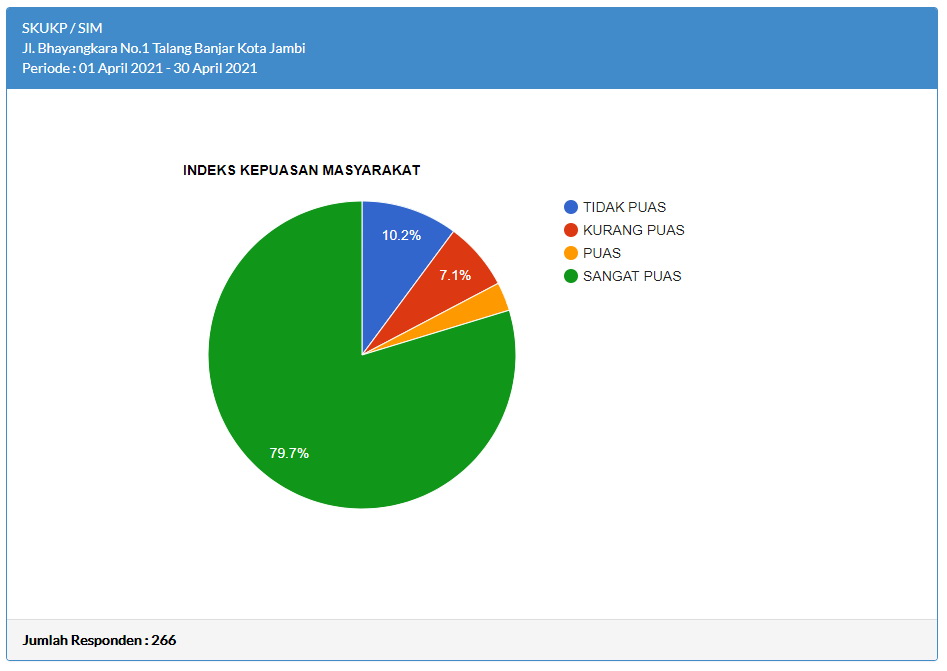Viewport: 947px width, 671px height.
Task: Select the PUAS legend text label
Action: tap(602, 253)
